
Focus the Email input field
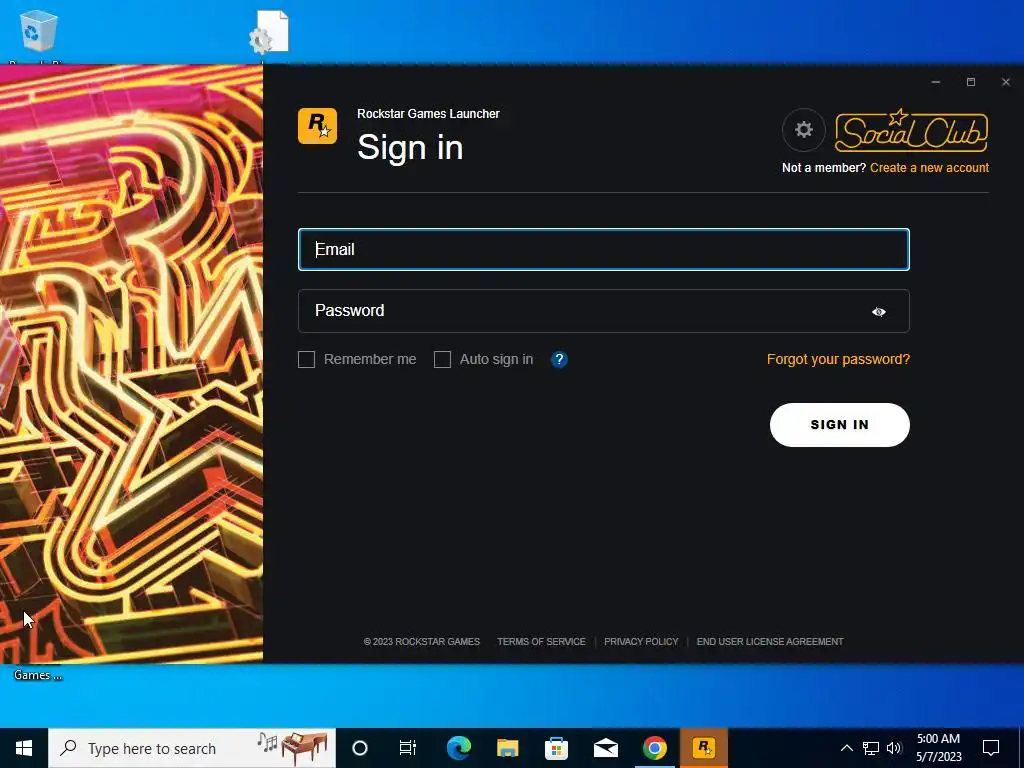pos(603,249)
